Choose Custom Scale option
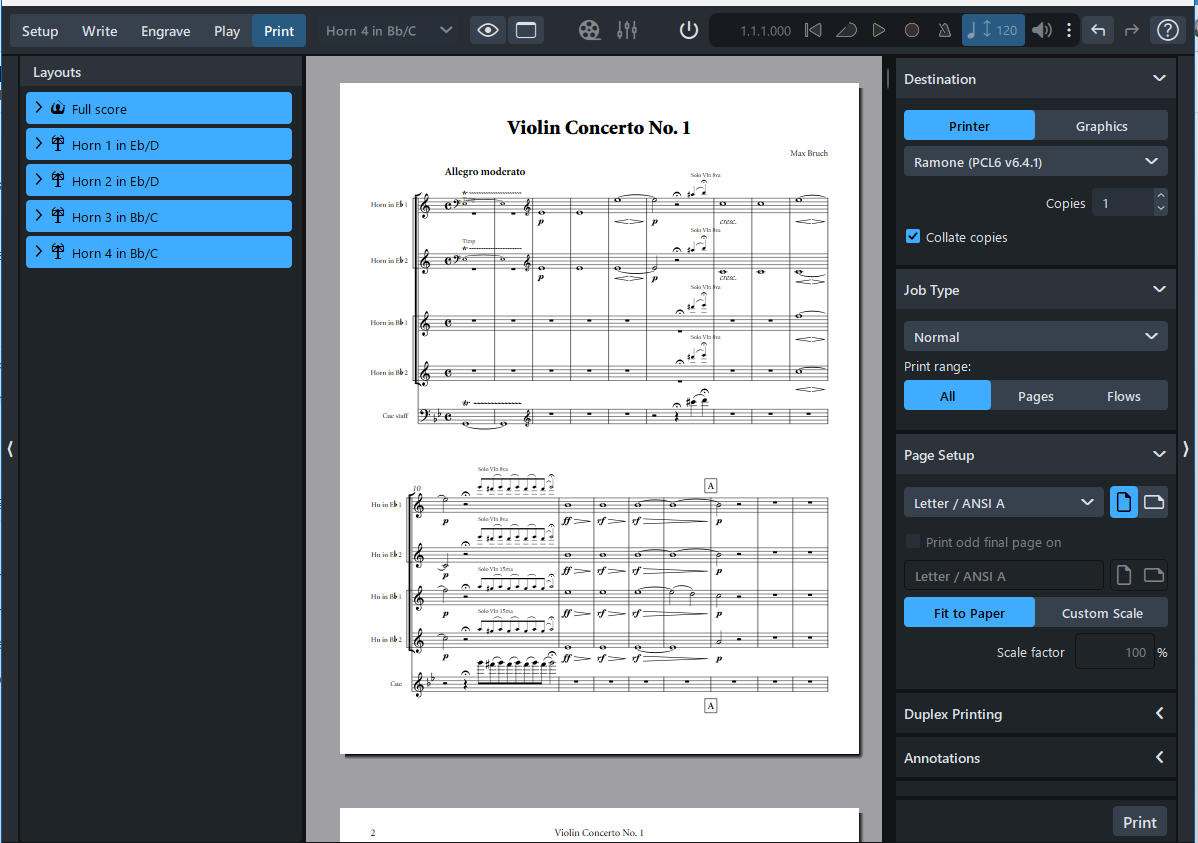 [1101, 612]
